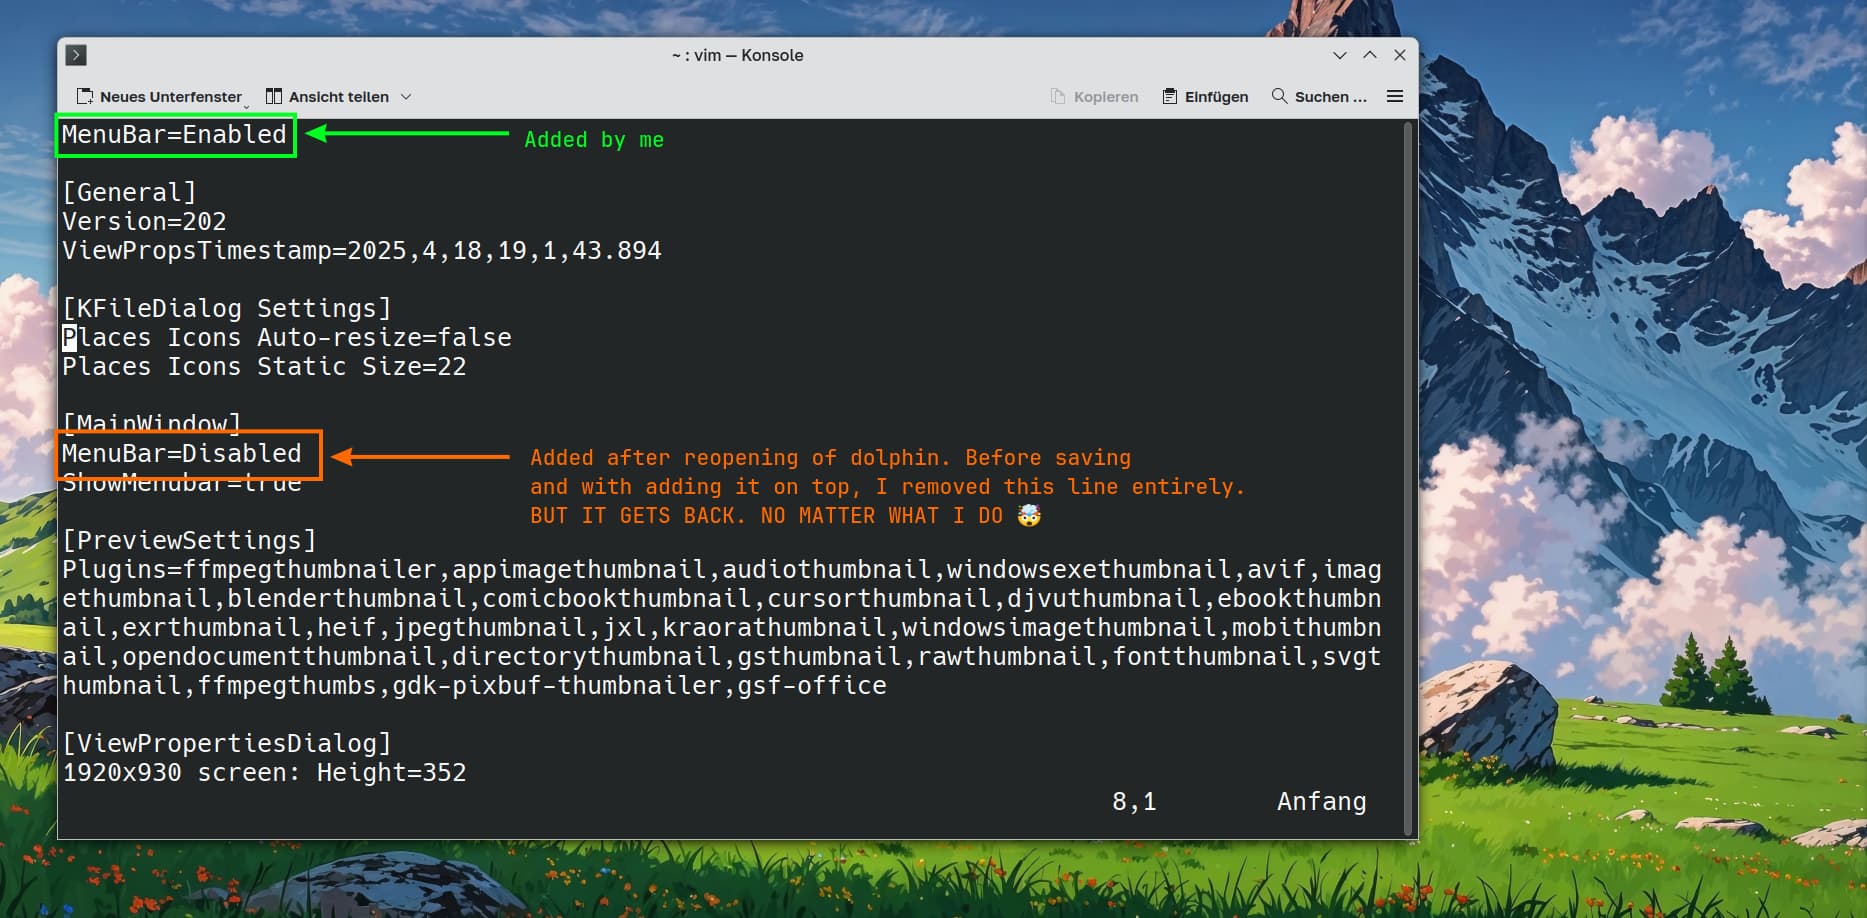
Task: Maximize the Konsole window
Action: [1370, 55]
